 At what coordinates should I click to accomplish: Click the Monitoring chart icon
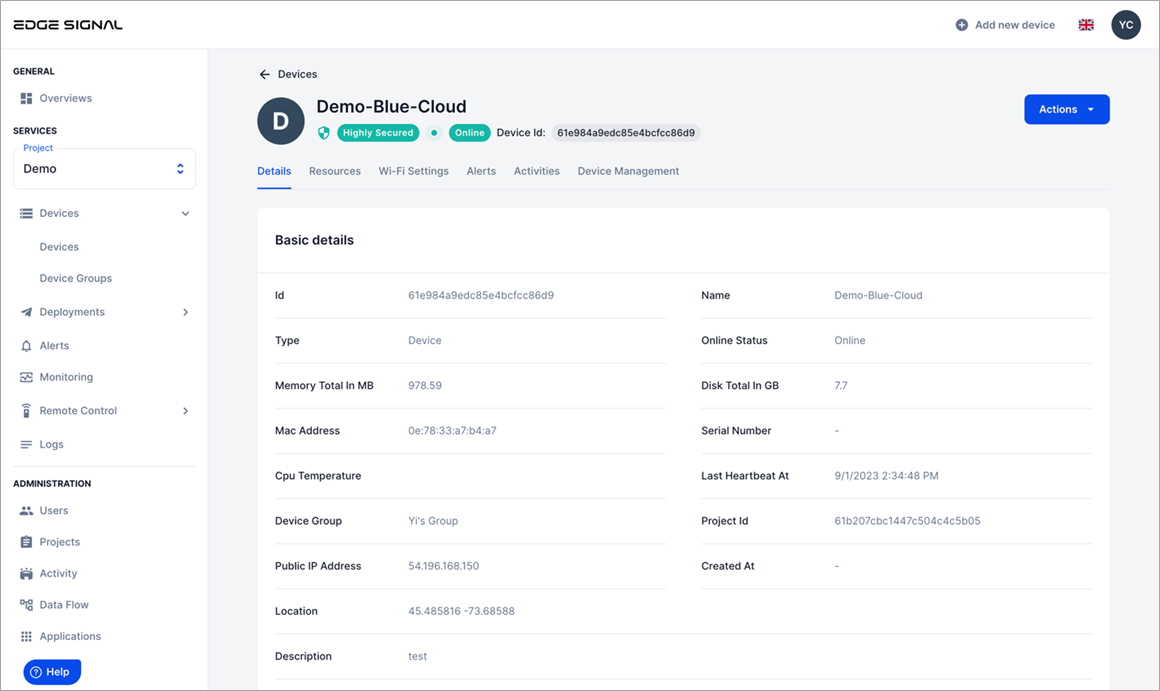click(27, 377)
